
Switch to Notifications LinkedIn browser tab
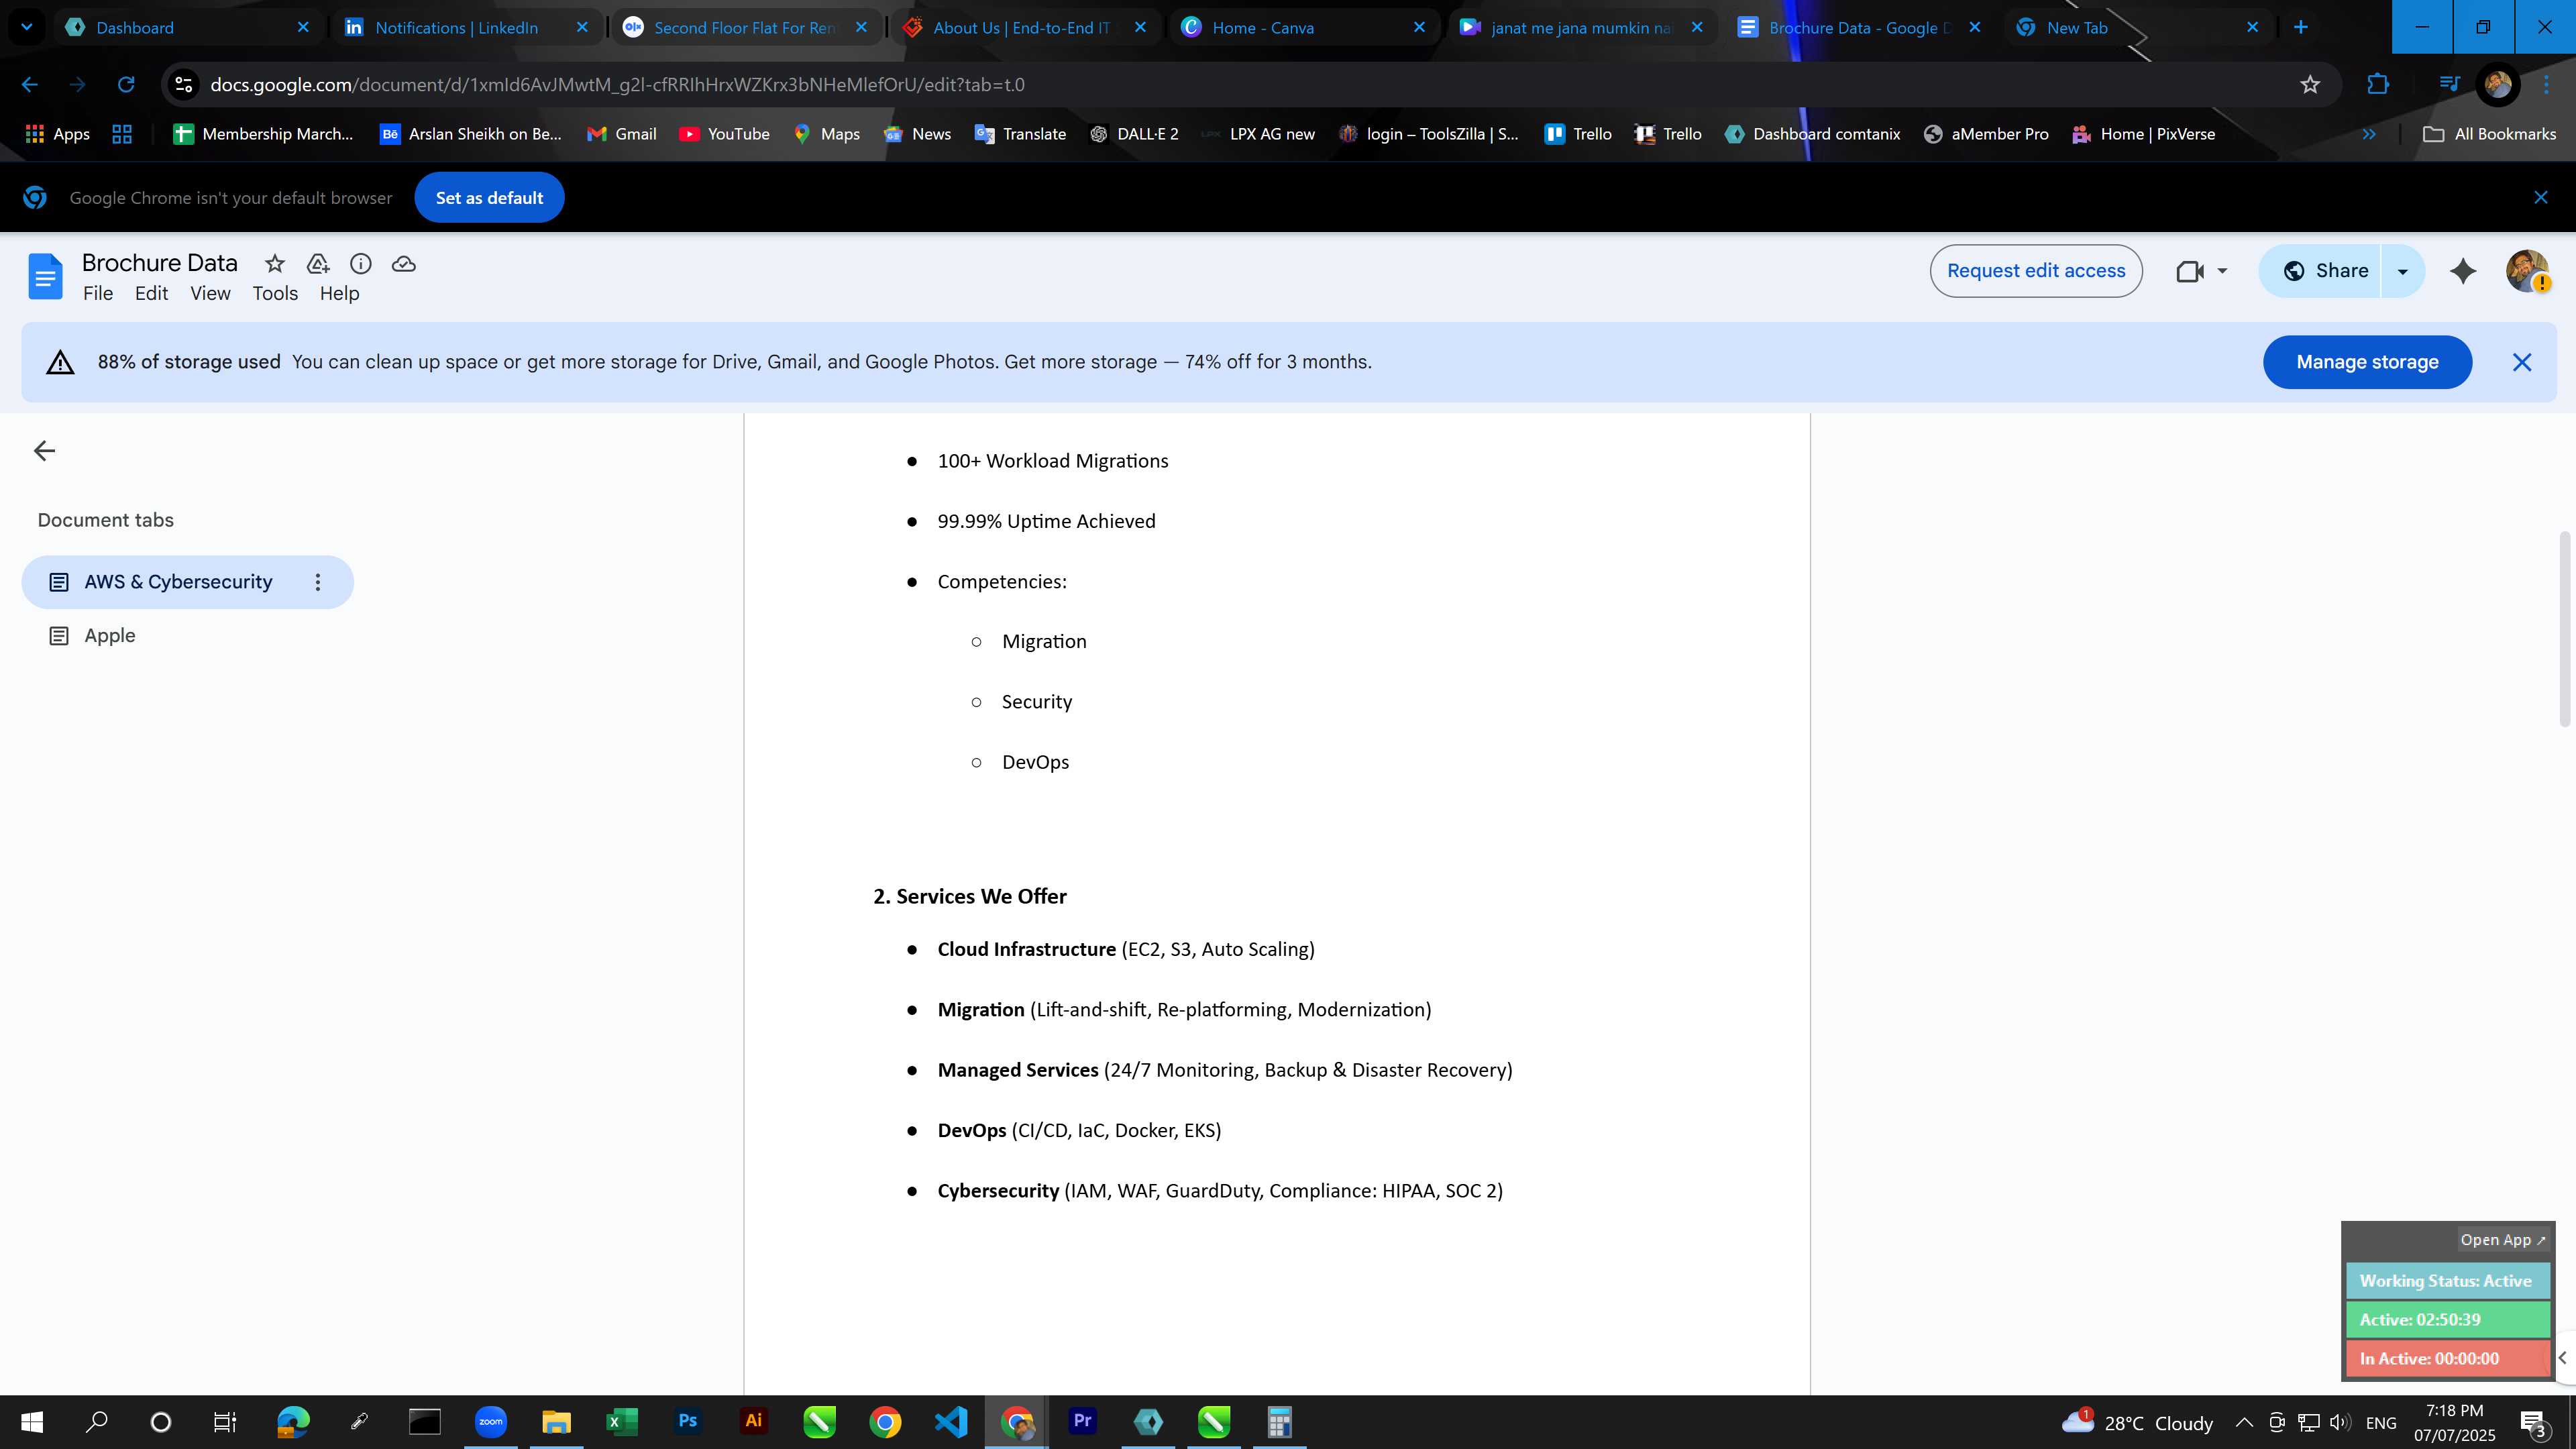[456, 27]
